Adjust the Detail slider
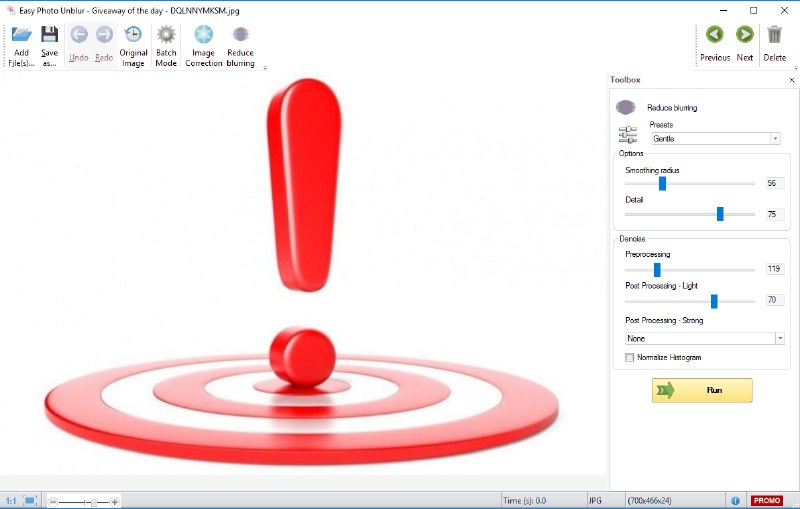Viewport: 800px width, 509px height. pyautogui.click(x=720, y=214)
